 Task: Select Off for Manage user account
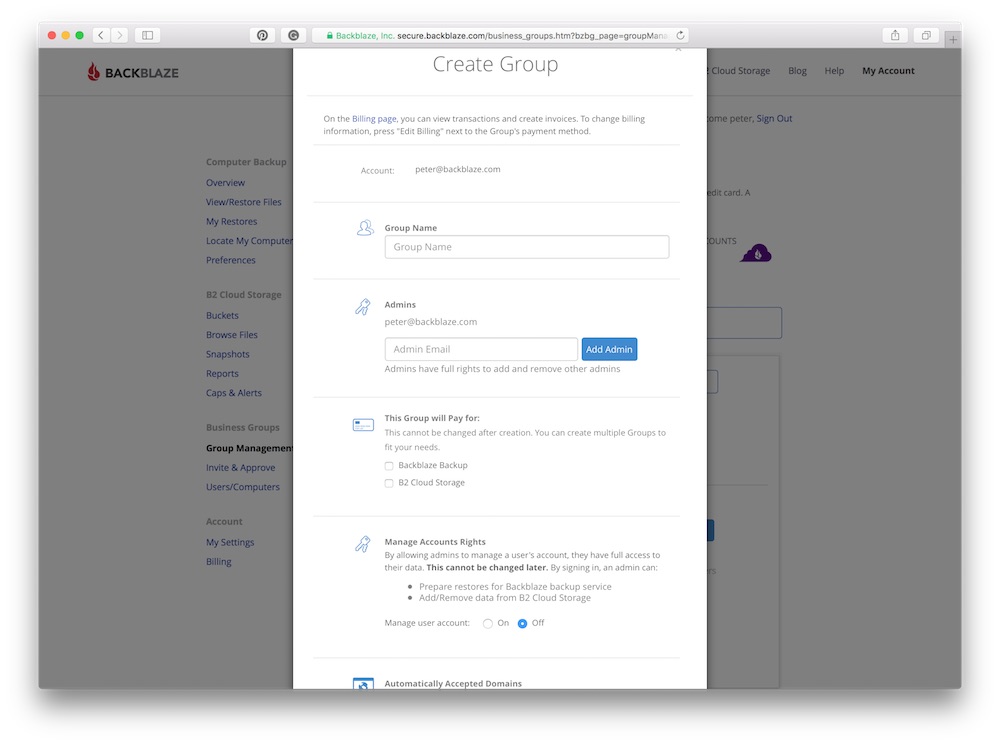[x=522, y=624]
